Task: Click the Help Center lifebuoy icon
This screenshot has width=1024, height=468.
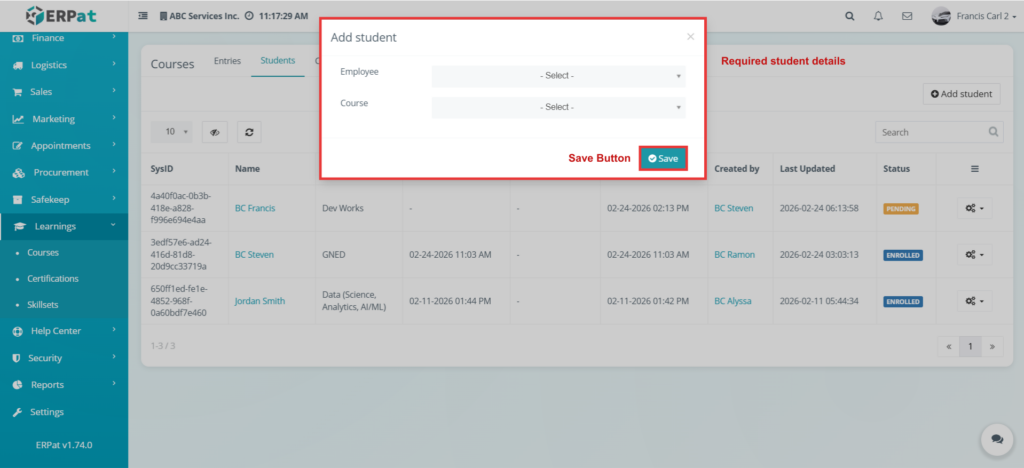Action: [x=18, y=331]
